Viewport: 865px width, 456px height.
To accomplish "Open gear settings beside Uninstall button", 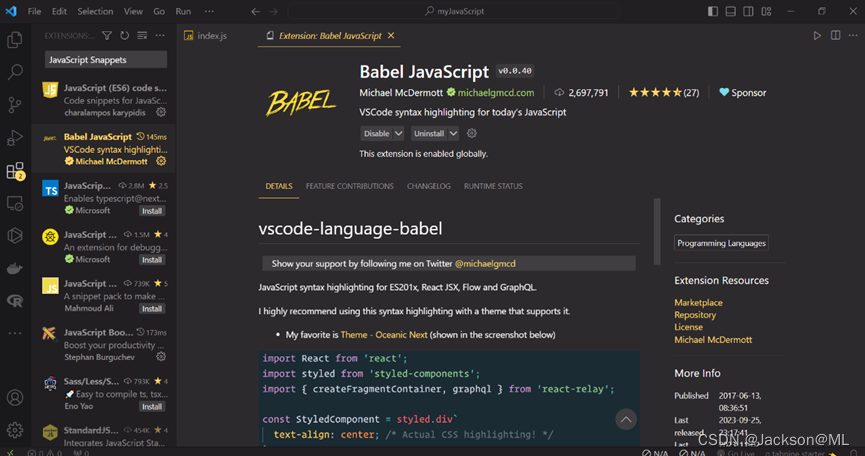I will (x=472, y=133).
